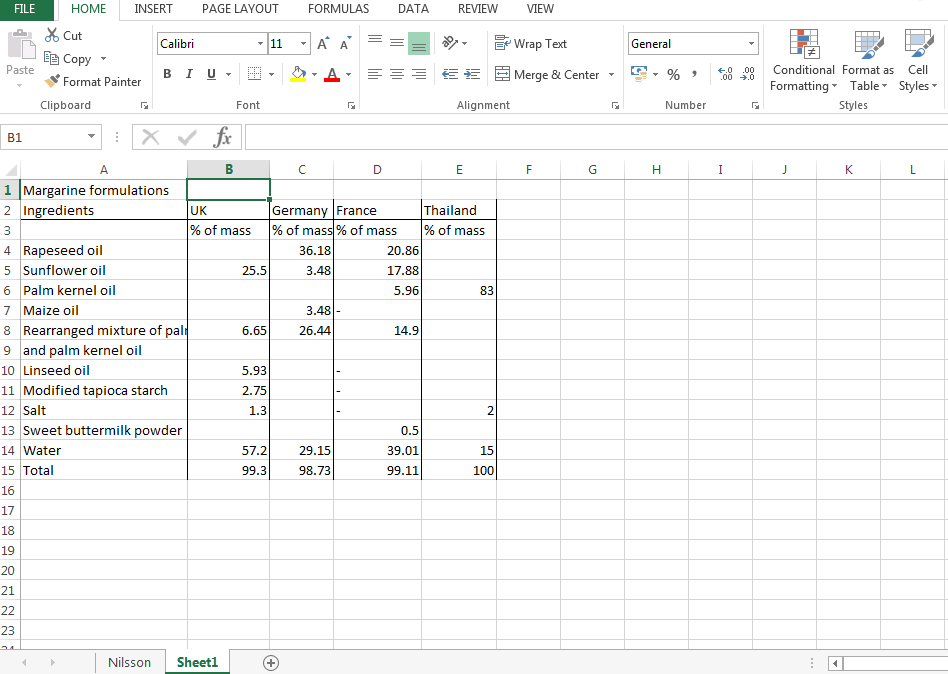
Task: Middle align cell contents
Action: pos(397,42)
